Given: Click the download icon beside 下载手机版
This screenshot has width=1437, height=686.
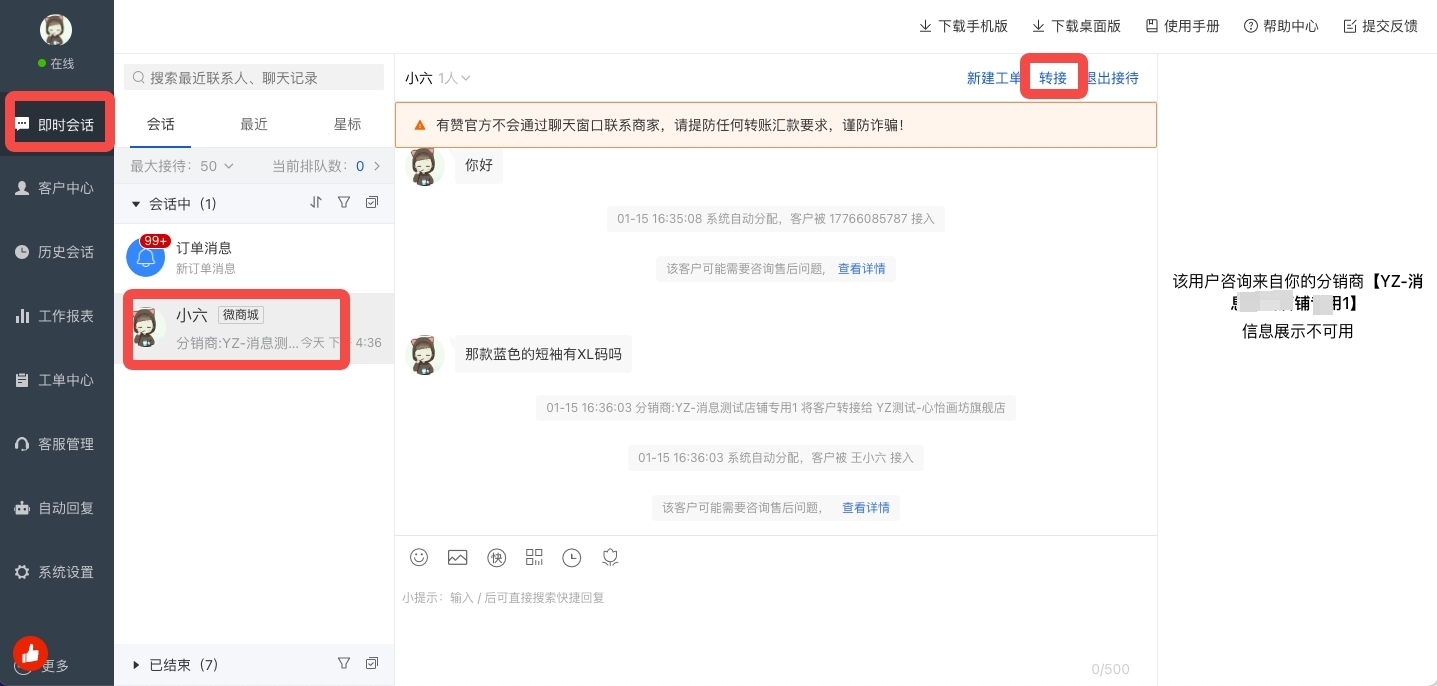Looking at the screenshot, I should pyautogui.click(x=925, y=26).
